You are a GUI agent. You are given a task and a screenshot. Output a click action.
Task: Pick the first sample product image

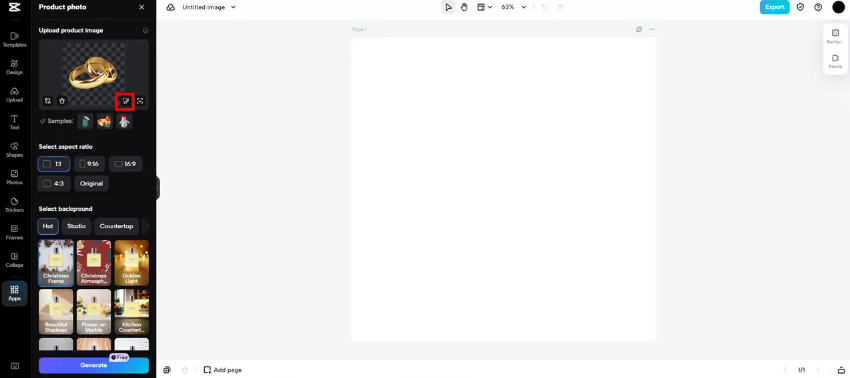[85, 121]
